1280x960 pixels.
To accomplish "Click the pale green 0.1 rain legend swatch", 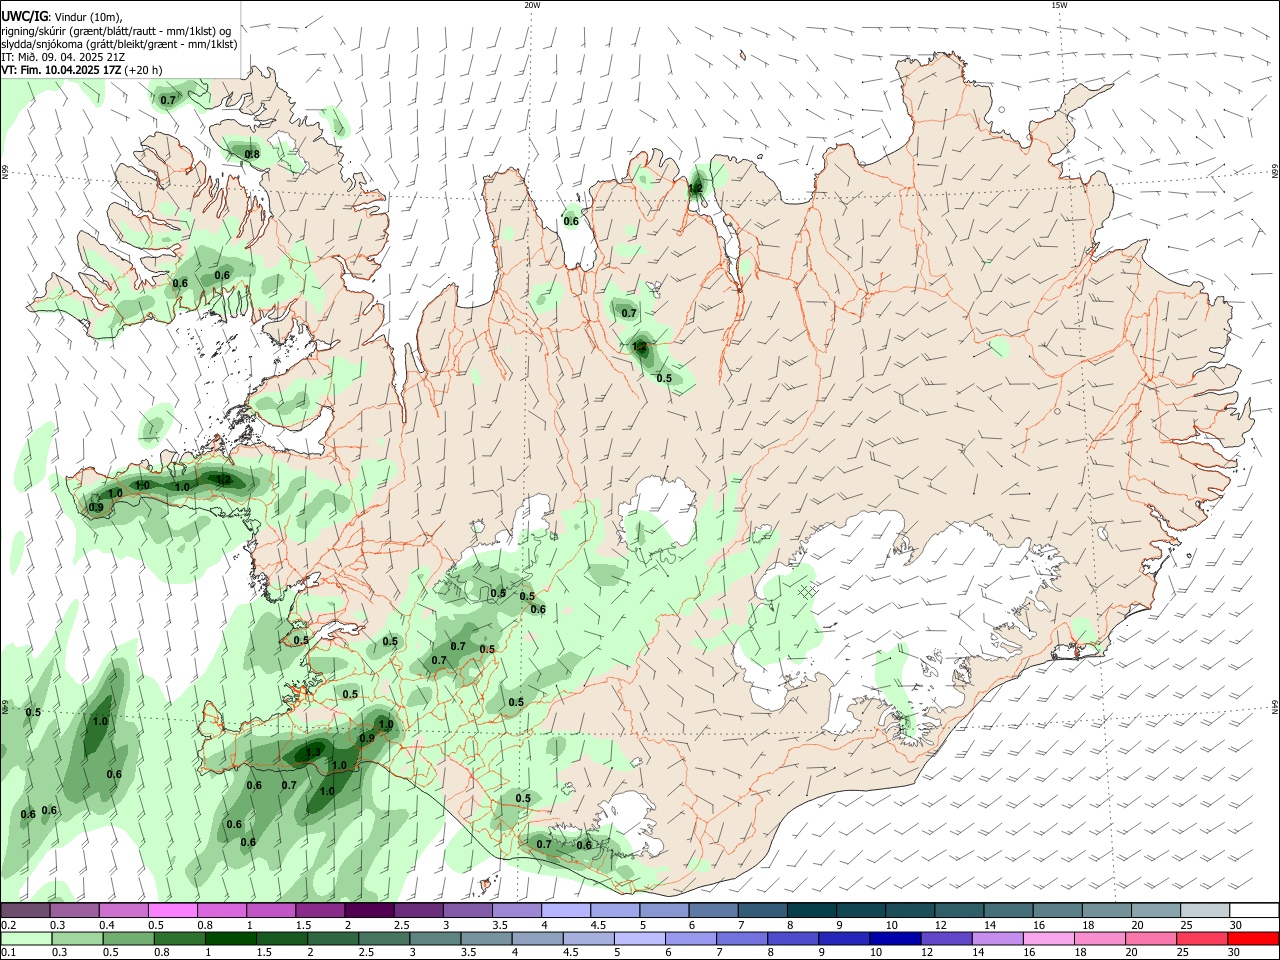I will click(x=26, y=938).
